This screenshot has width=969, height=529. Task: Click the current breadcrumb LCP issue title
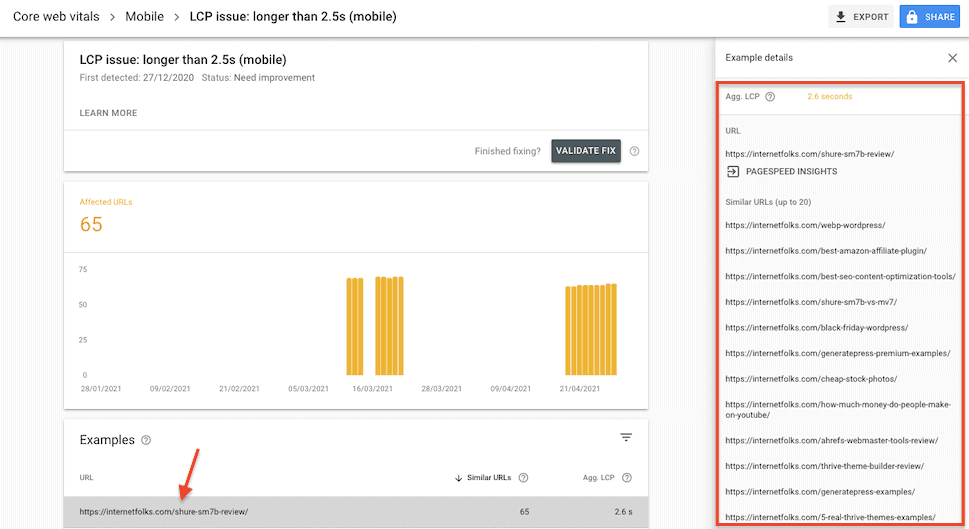coord(293,17)
